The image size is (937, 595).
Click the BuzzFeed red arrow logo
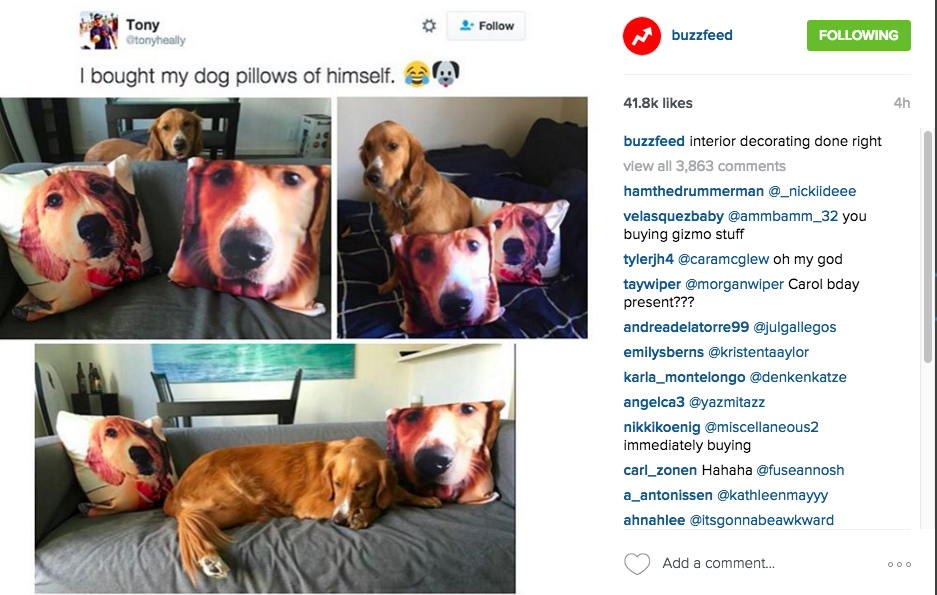coord(642,36)
